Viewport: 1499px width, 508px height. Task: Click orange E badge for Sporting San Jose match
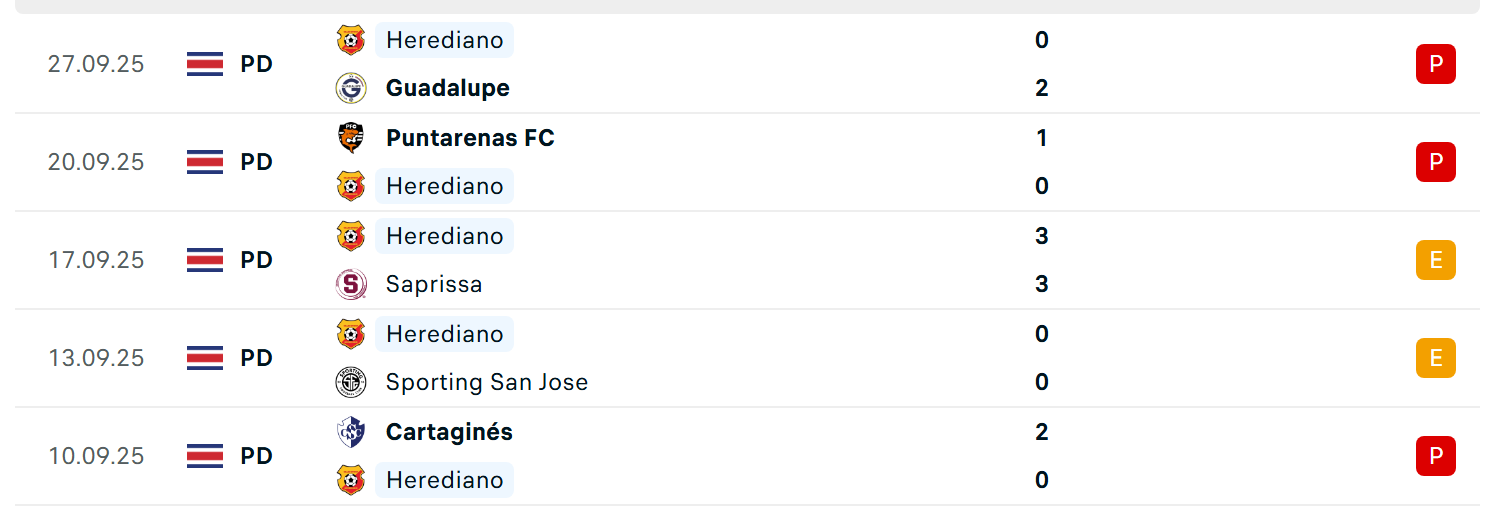(1436, 358)
